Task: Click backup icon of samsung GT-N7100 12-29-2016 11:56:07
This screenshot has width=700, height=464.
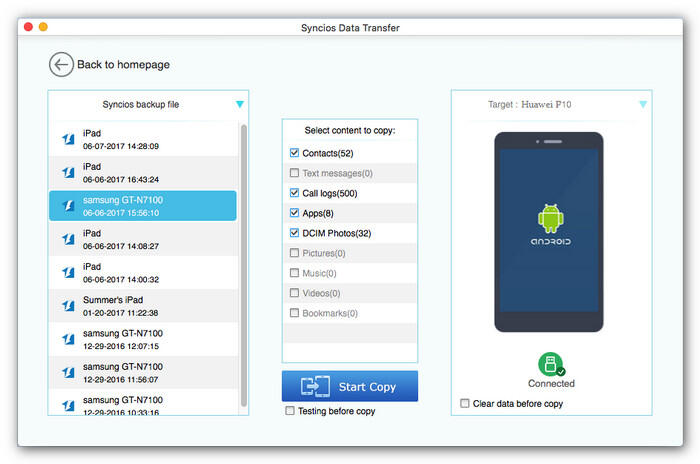Action: (x=68, y=372)
